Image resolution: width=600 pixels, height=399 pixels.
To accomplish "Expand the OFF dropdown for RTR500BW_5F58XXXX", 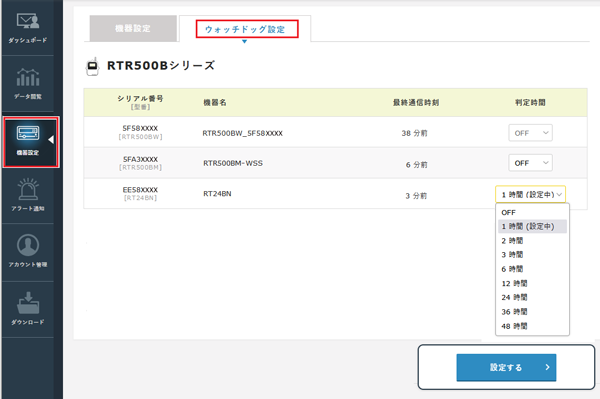I will (x=530, y=133).
